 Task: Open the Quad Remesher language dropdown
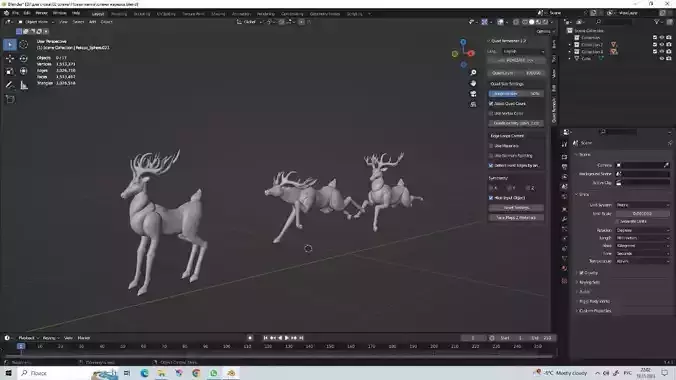click(523, 51)
